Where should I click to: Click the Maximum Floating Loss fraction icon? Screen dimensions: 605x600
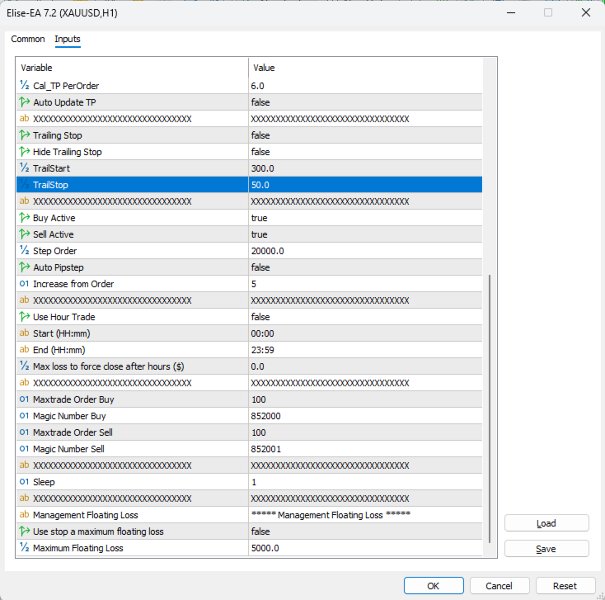click(x=25, y=548)
